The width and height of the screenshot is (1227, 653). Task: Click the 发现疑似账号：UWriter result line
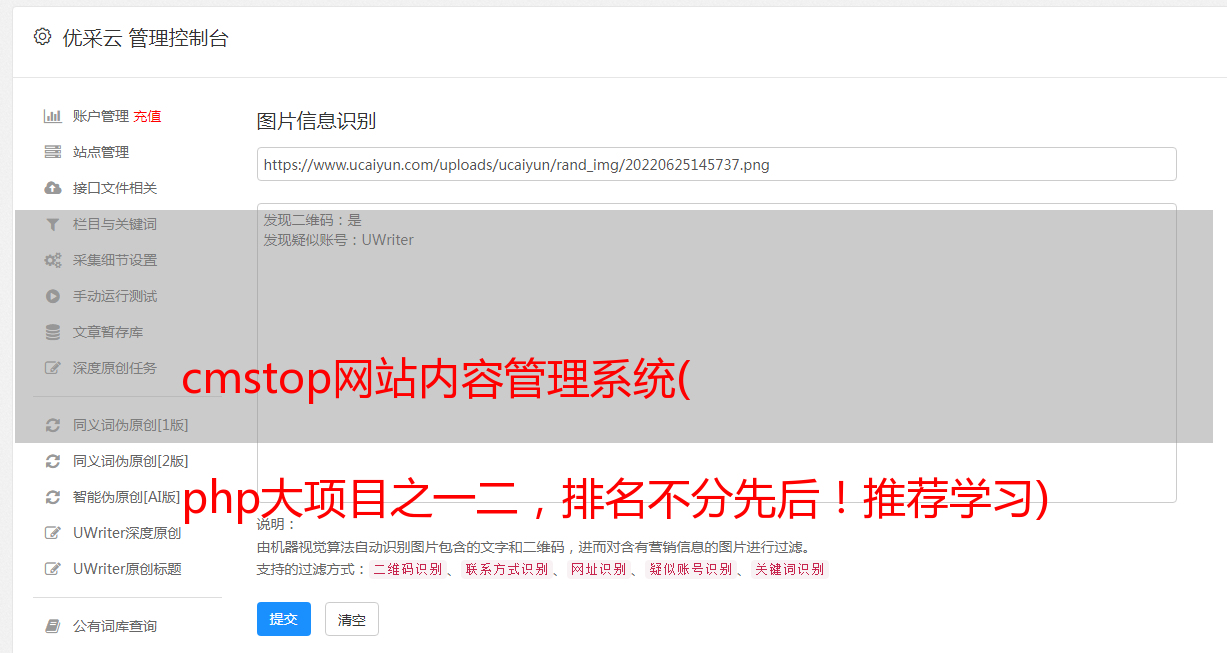pyautogui.click(x=339, y=240)
